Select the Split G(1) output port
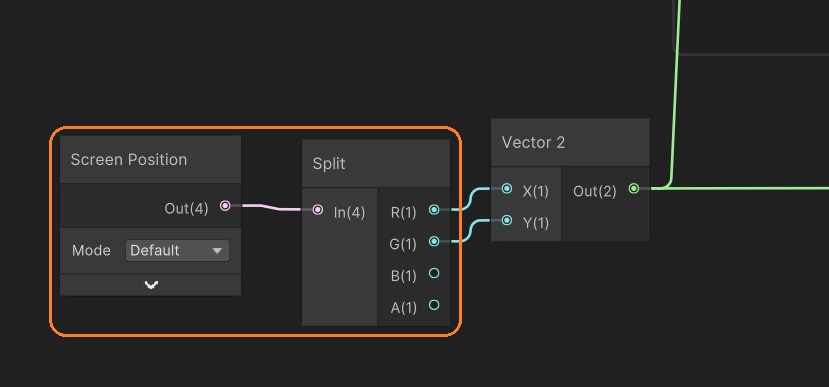 click(x=434, y=242)
